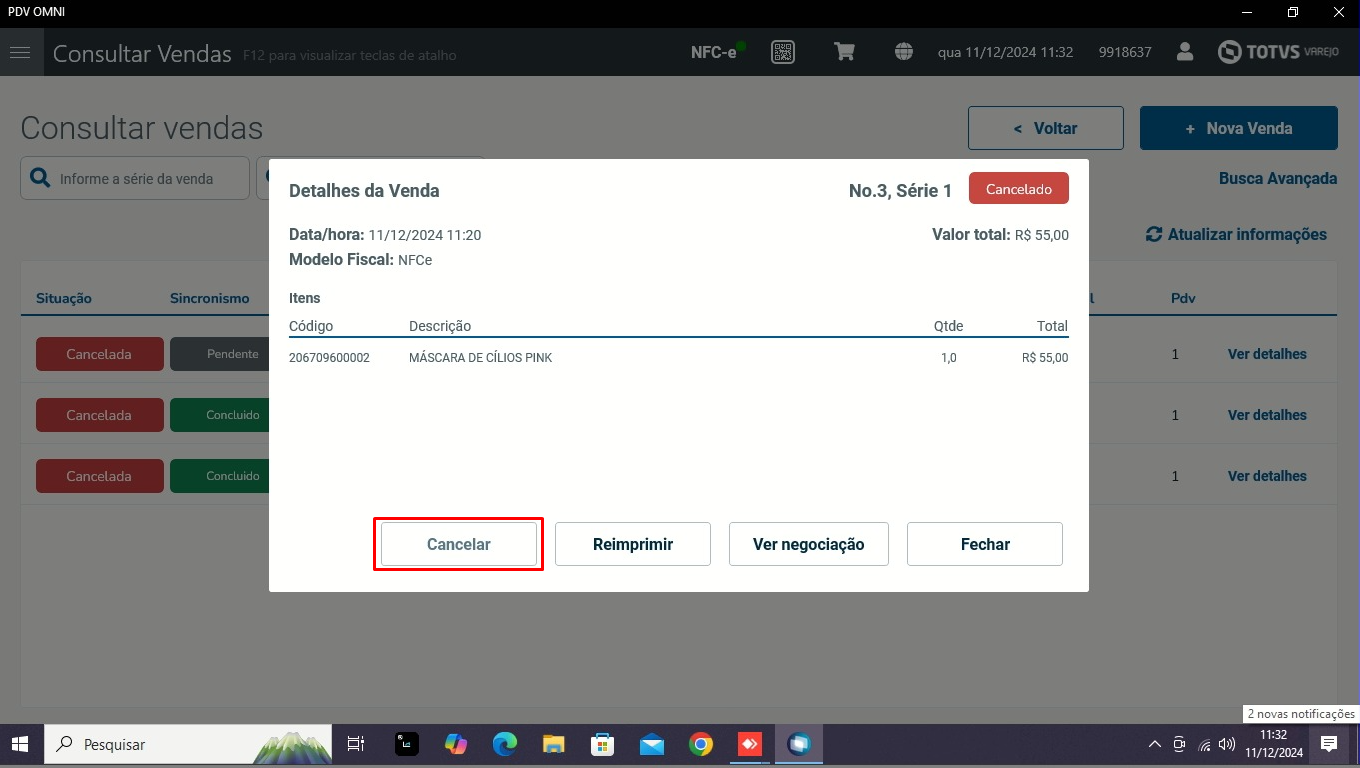Launch Google Chrome from taskbar

pyautogui.click(x=701, y=744)
